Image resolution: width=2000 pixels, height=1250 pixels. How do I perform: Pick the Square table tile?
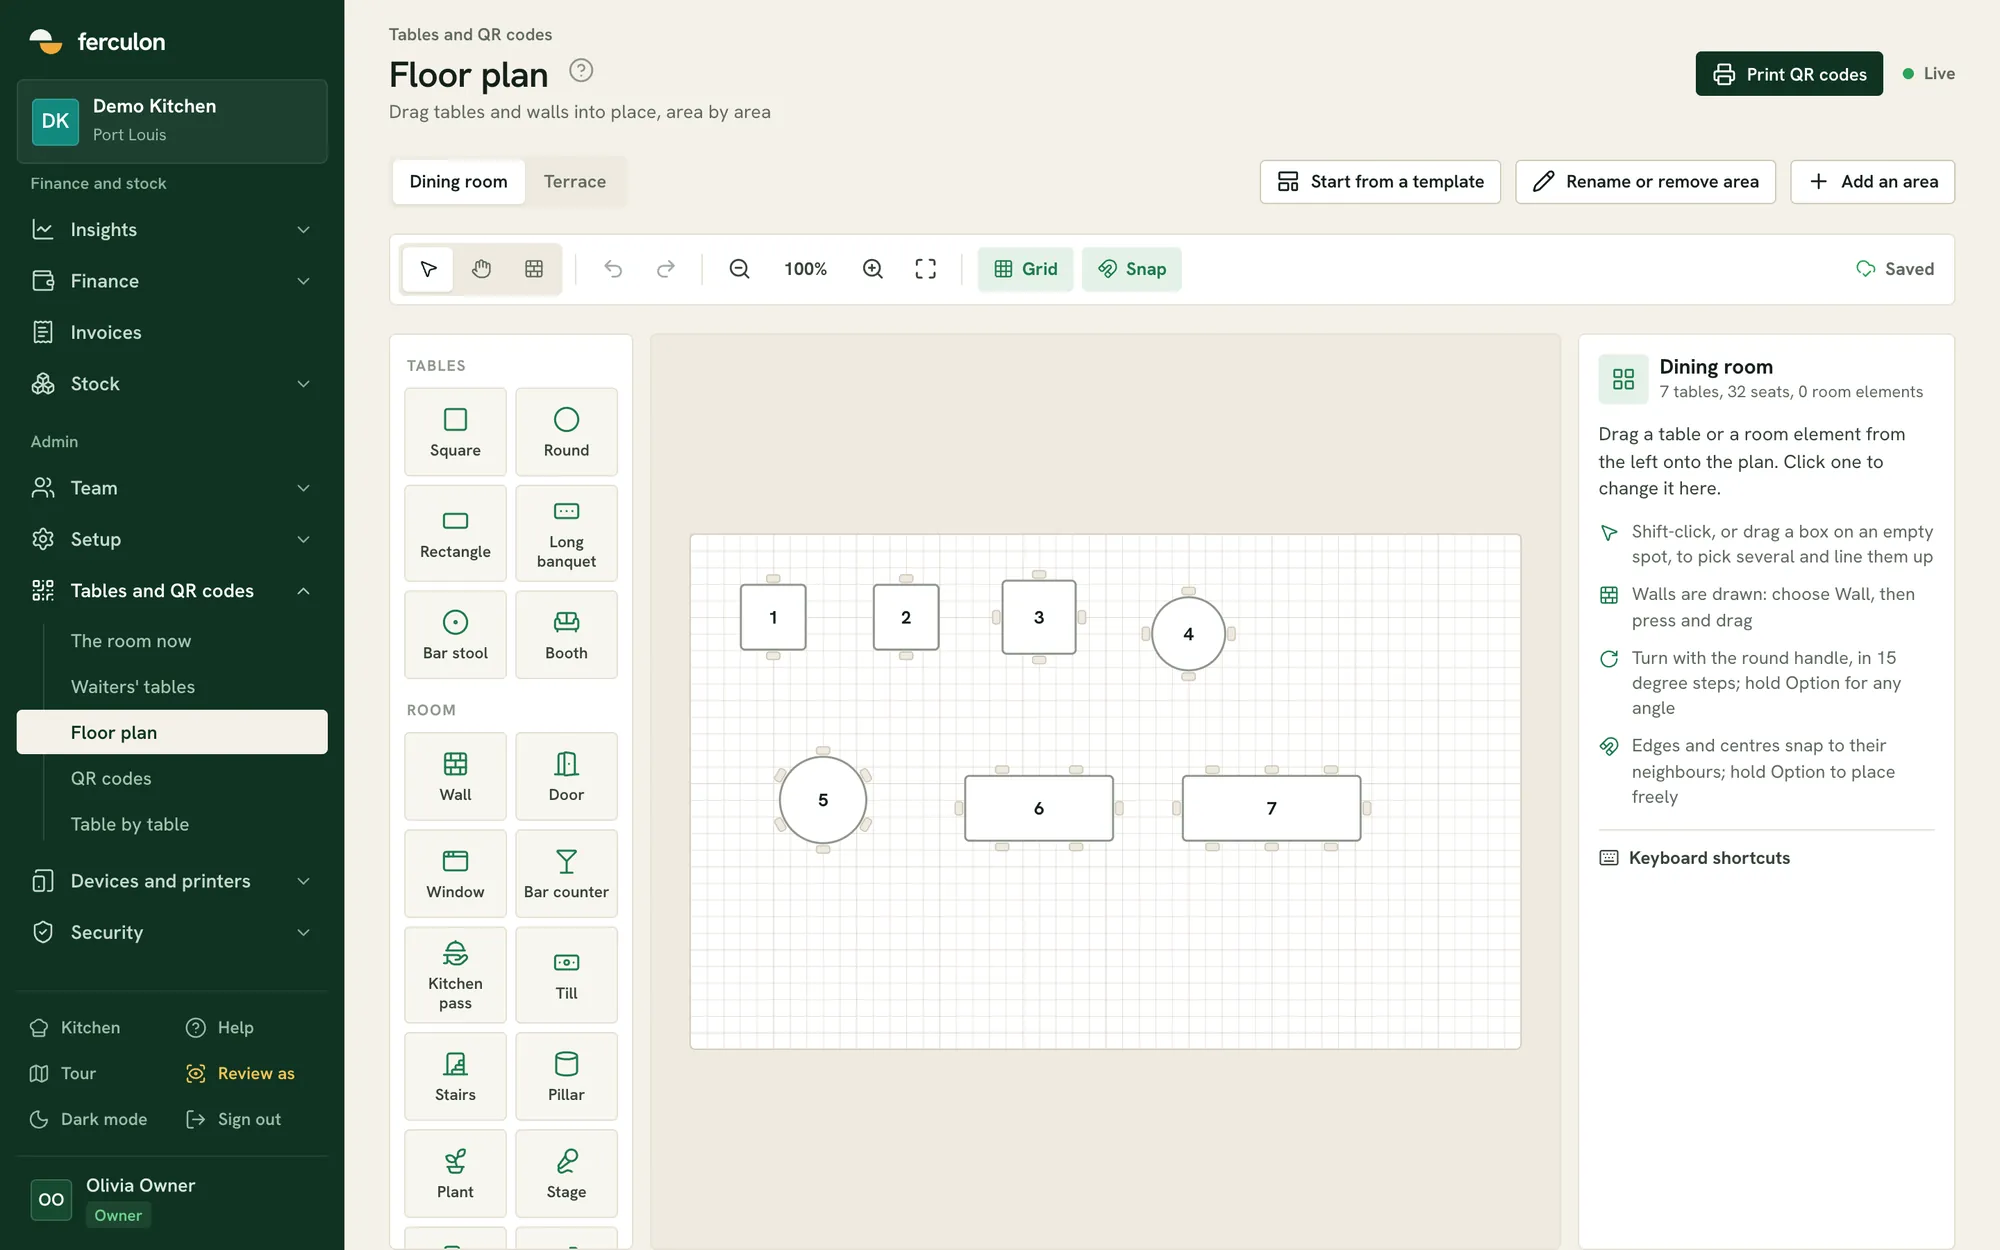click(x=455, y=432)
